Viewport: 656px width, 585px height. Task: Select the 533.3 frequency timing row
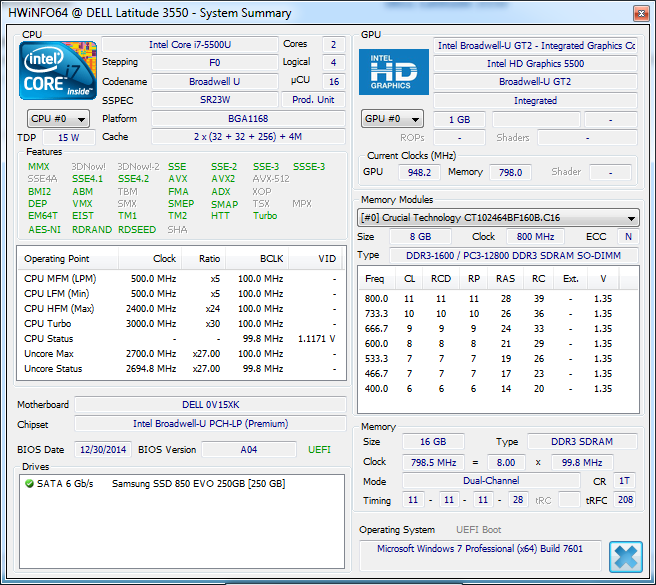[498, 359]
